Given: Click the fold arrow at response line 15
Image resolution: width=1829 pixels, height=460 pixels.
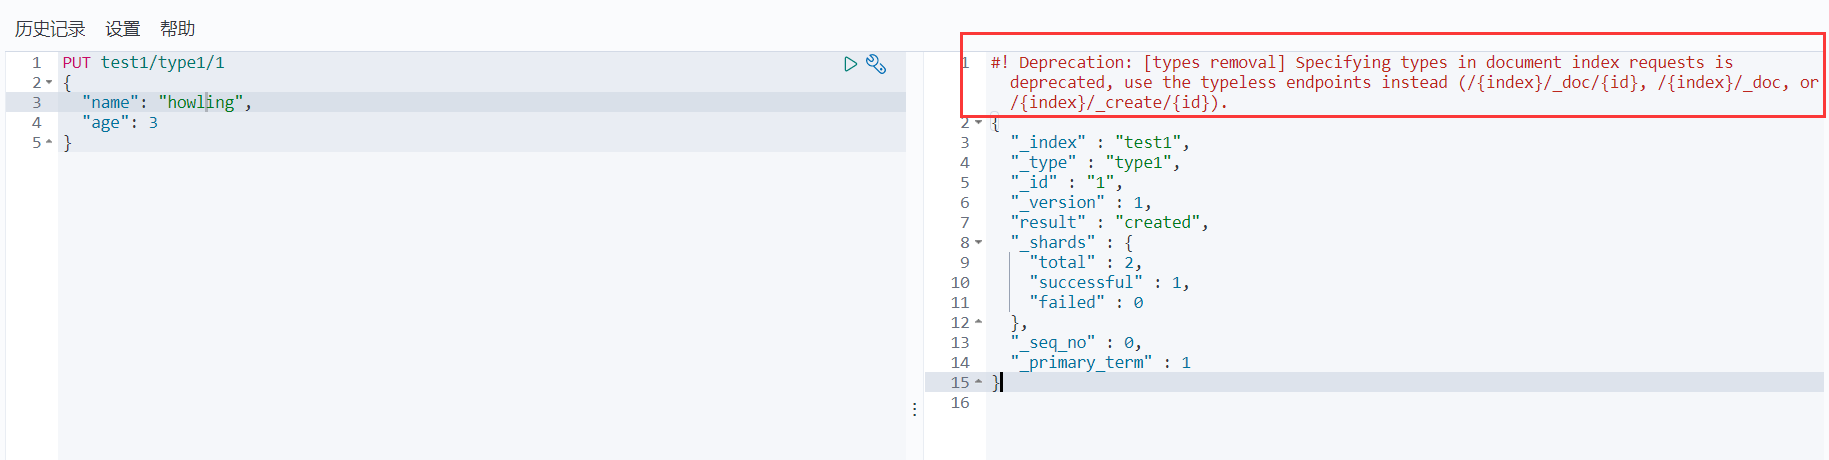Looking at the screenshot, I should (978, 382).
